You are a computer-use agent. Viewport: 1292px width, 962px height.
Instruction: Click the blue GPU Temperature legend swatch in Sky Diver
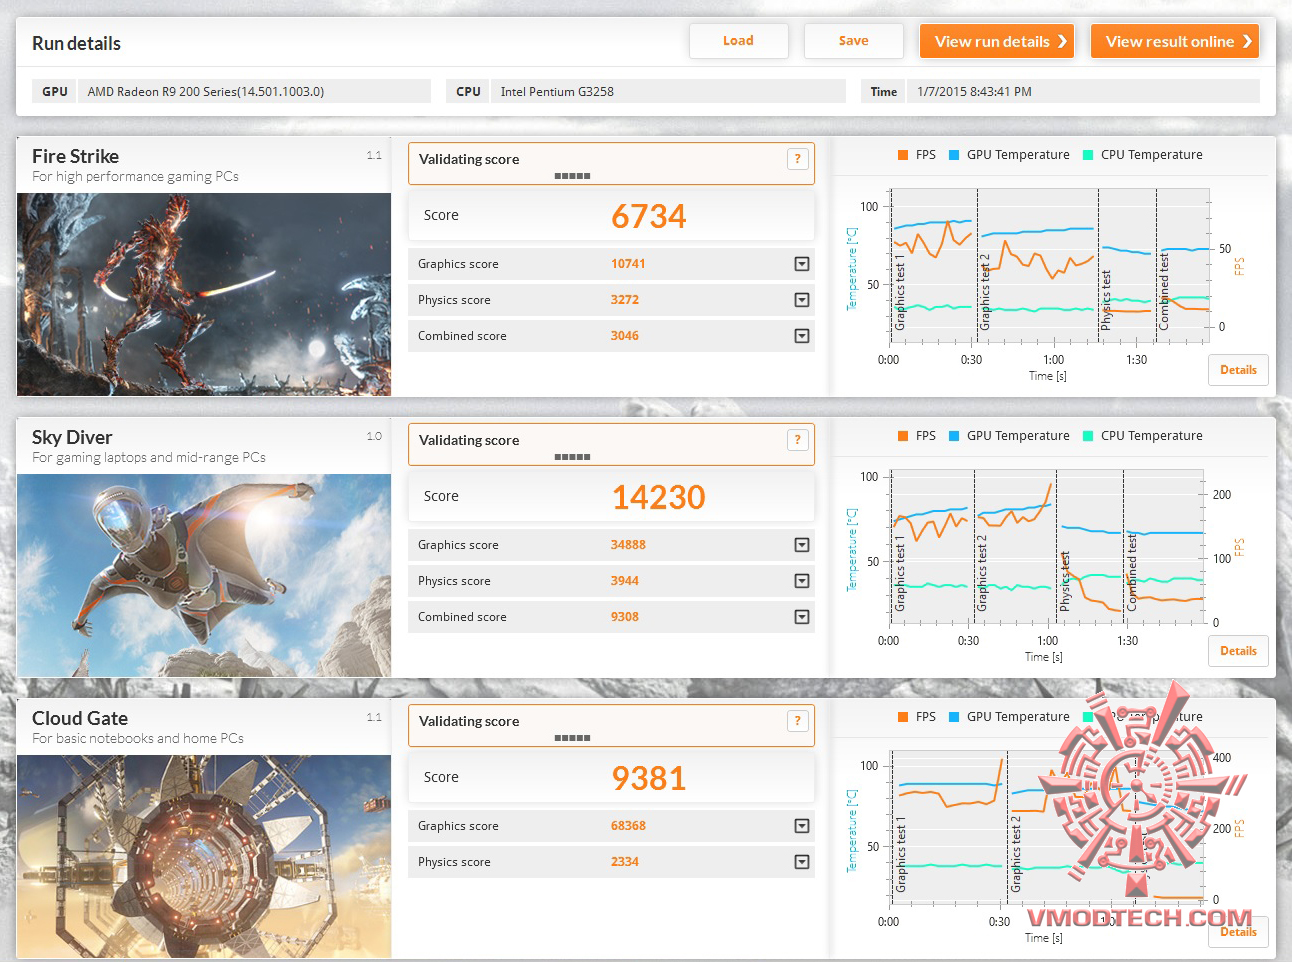pos(954,436)
